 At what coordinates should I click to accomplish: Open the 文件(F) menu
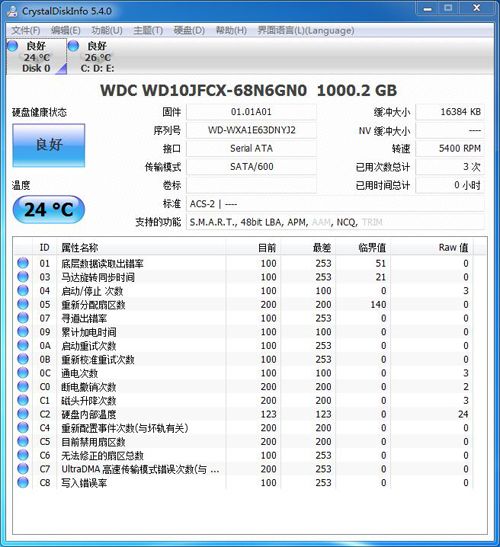pos(25,30)
